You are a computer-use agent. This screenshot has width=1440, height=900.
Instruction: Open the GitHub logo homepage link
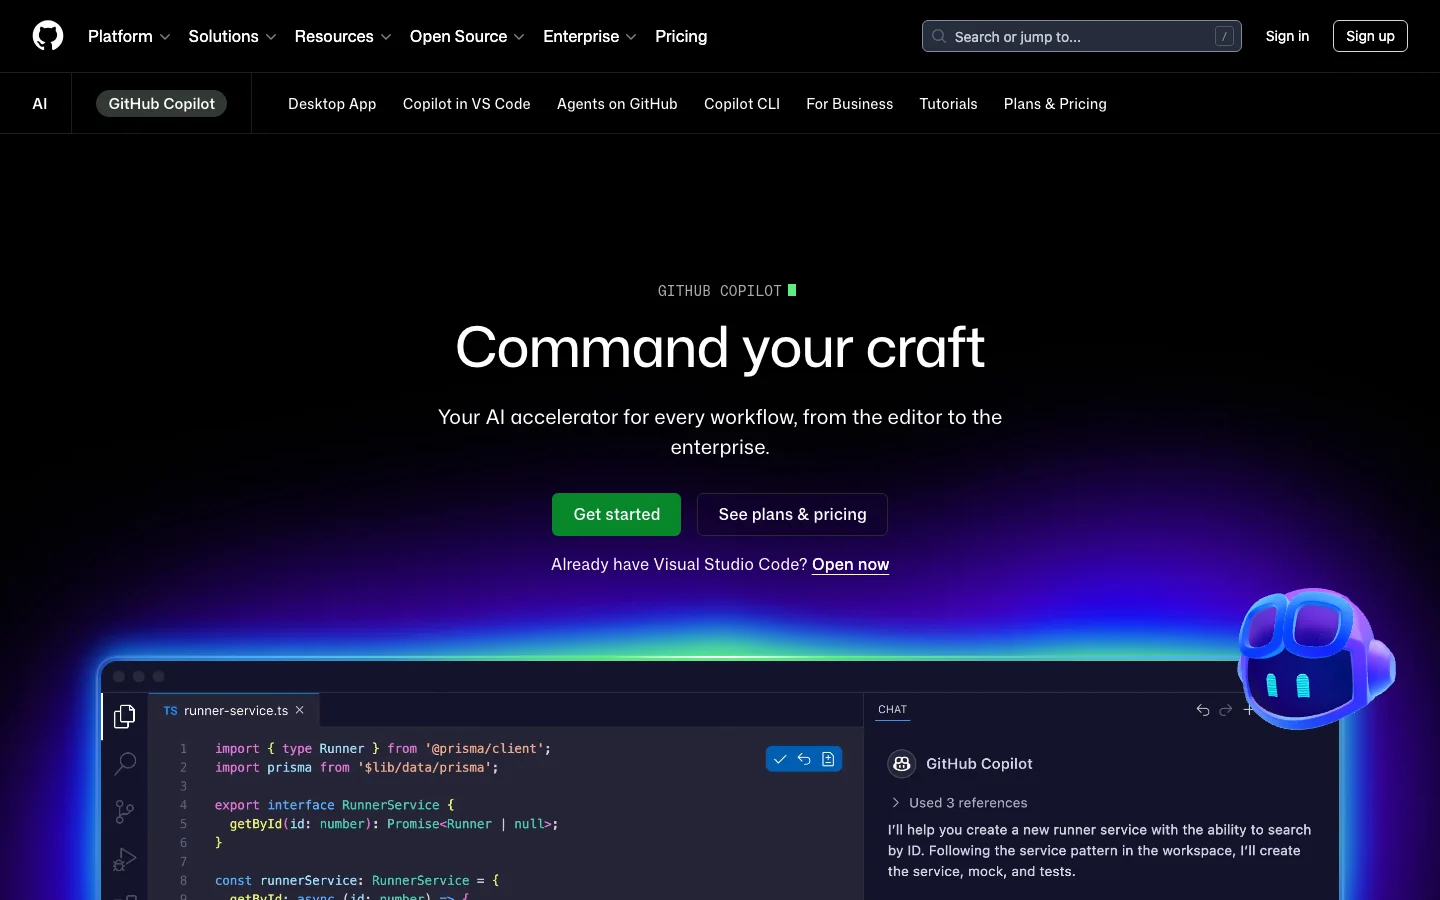click(x=48, y=36)
